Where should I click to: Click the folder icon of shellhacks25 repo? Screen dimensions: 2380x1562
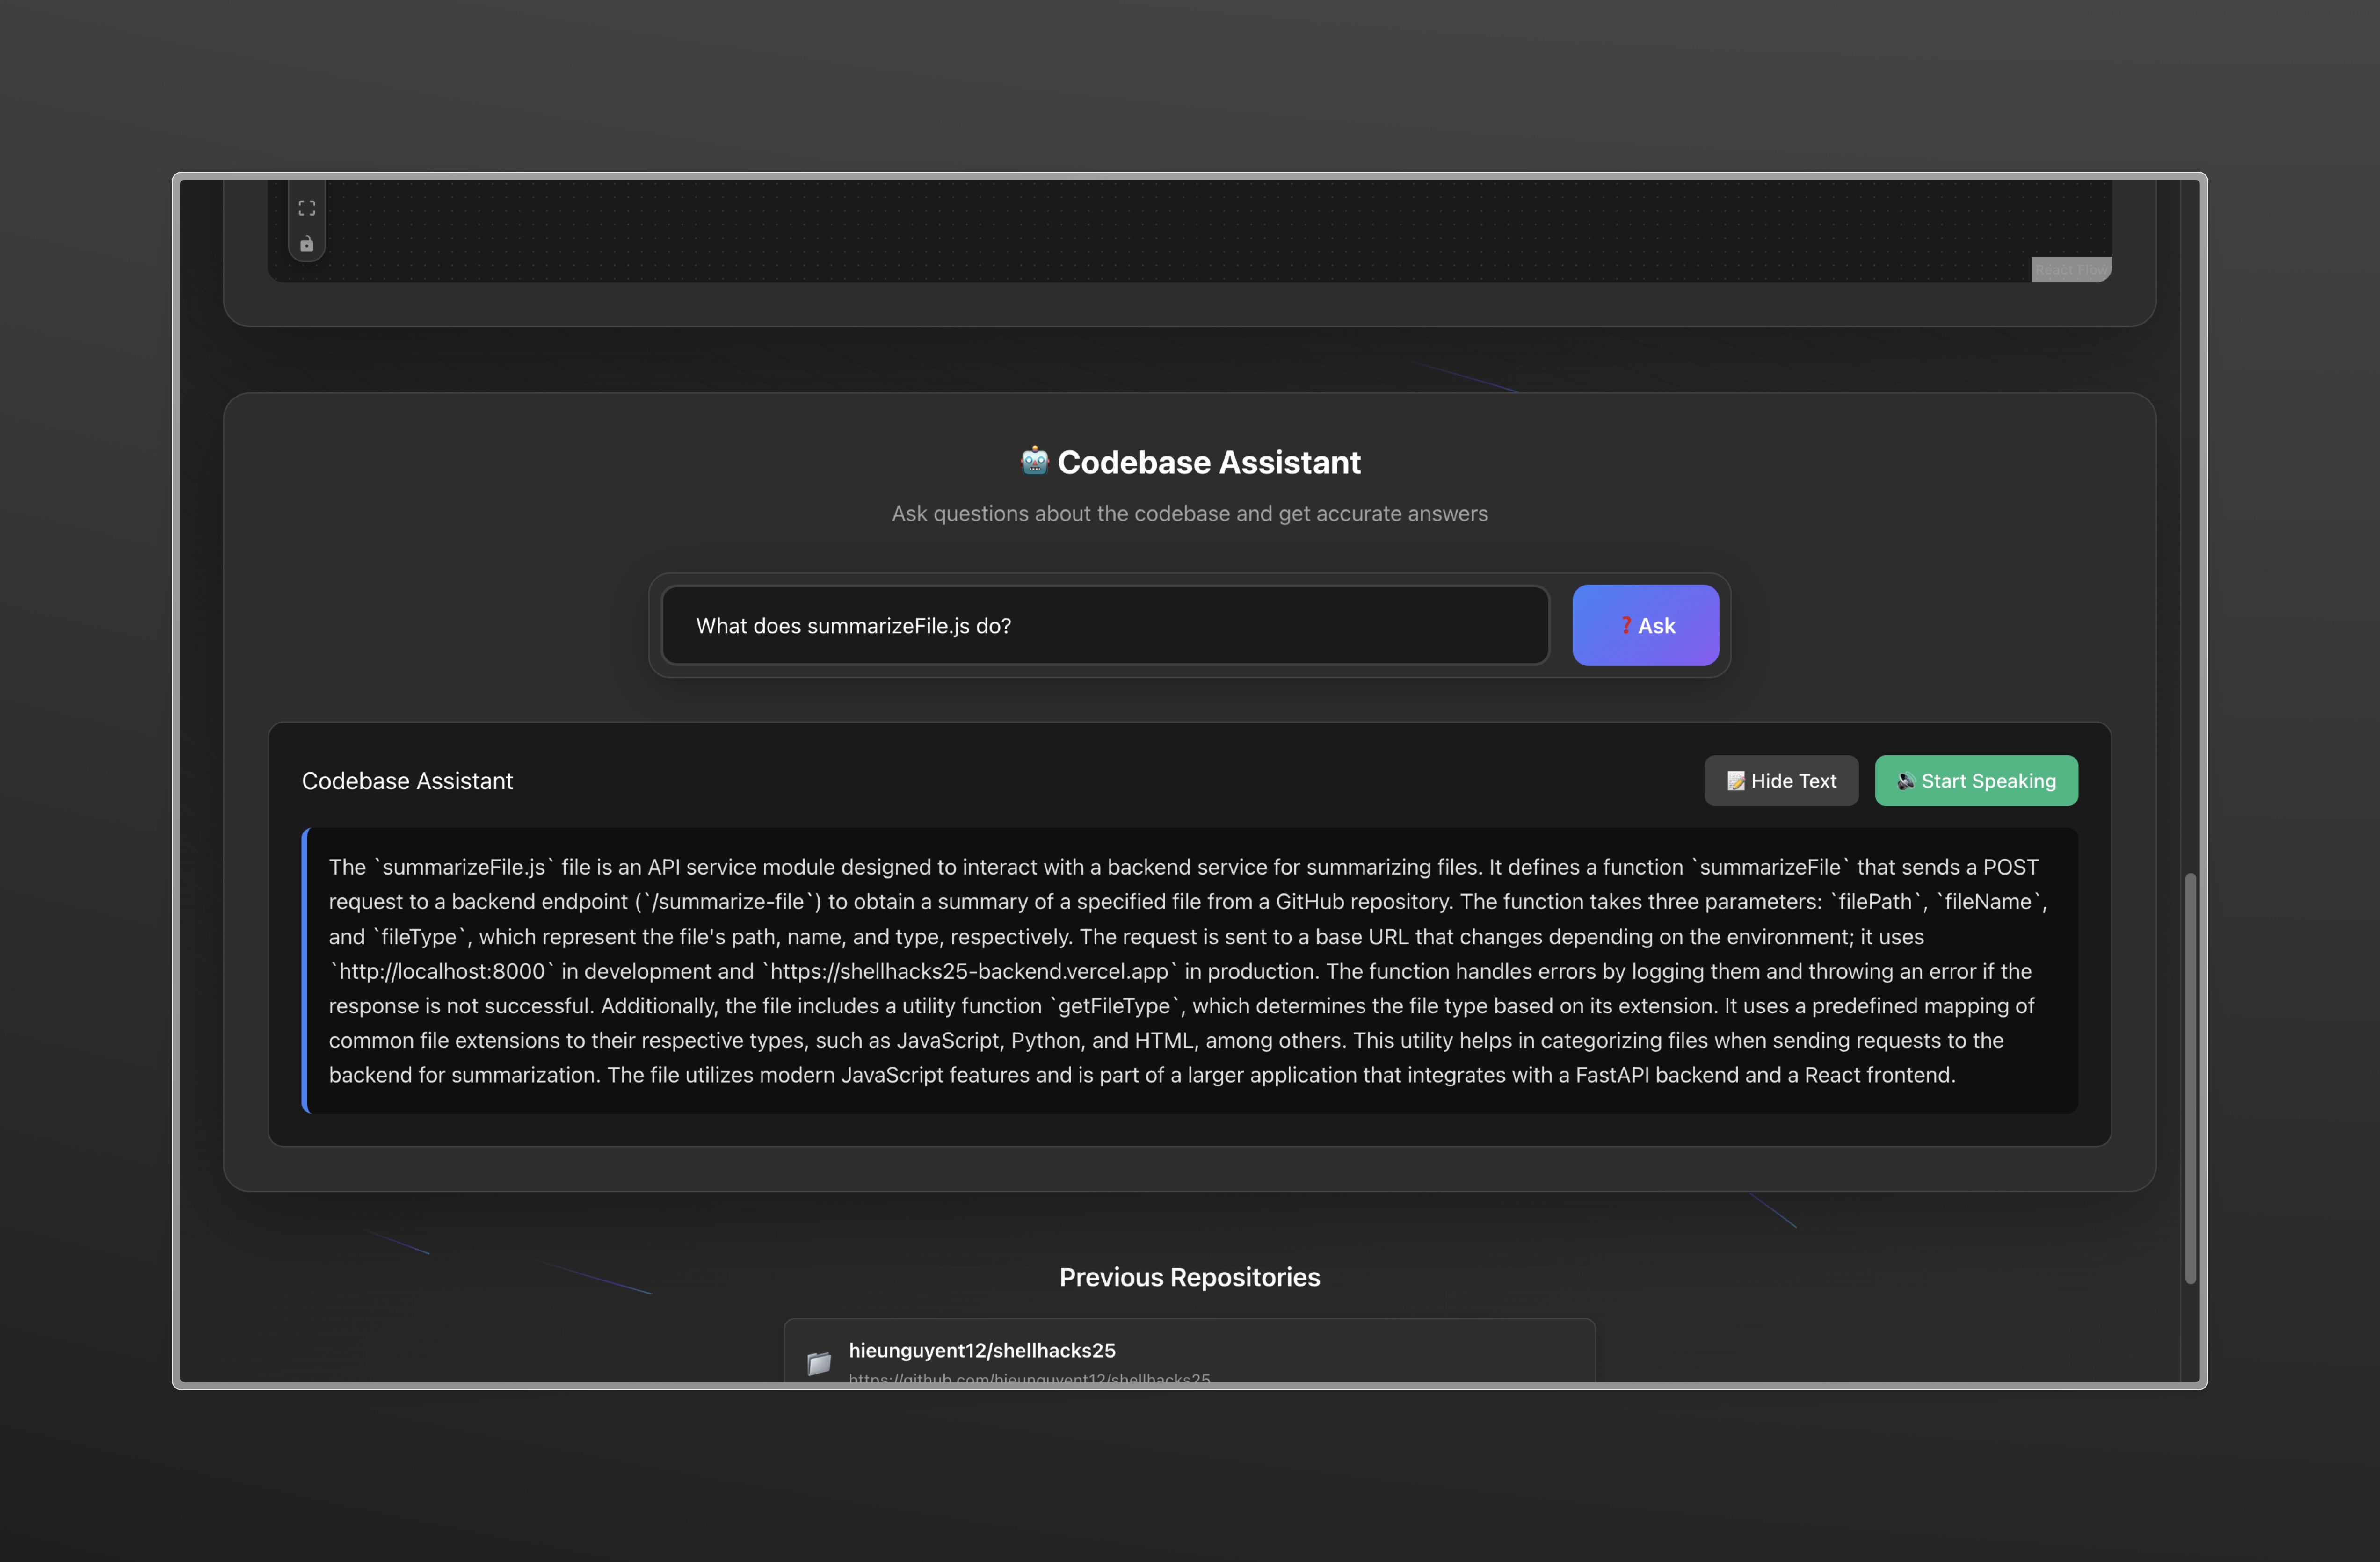(x=819, y=1362)
